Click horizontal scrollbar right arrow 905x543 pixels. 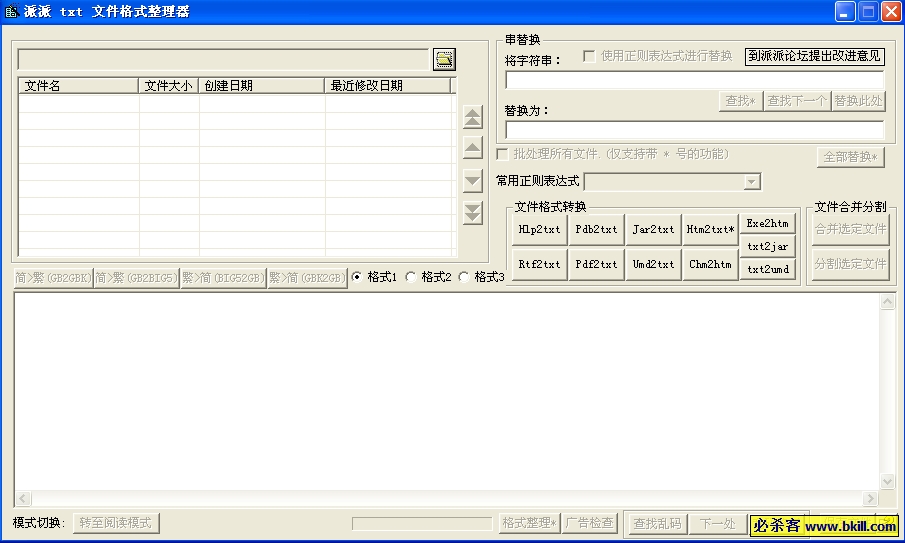click(x=870, y=498)
